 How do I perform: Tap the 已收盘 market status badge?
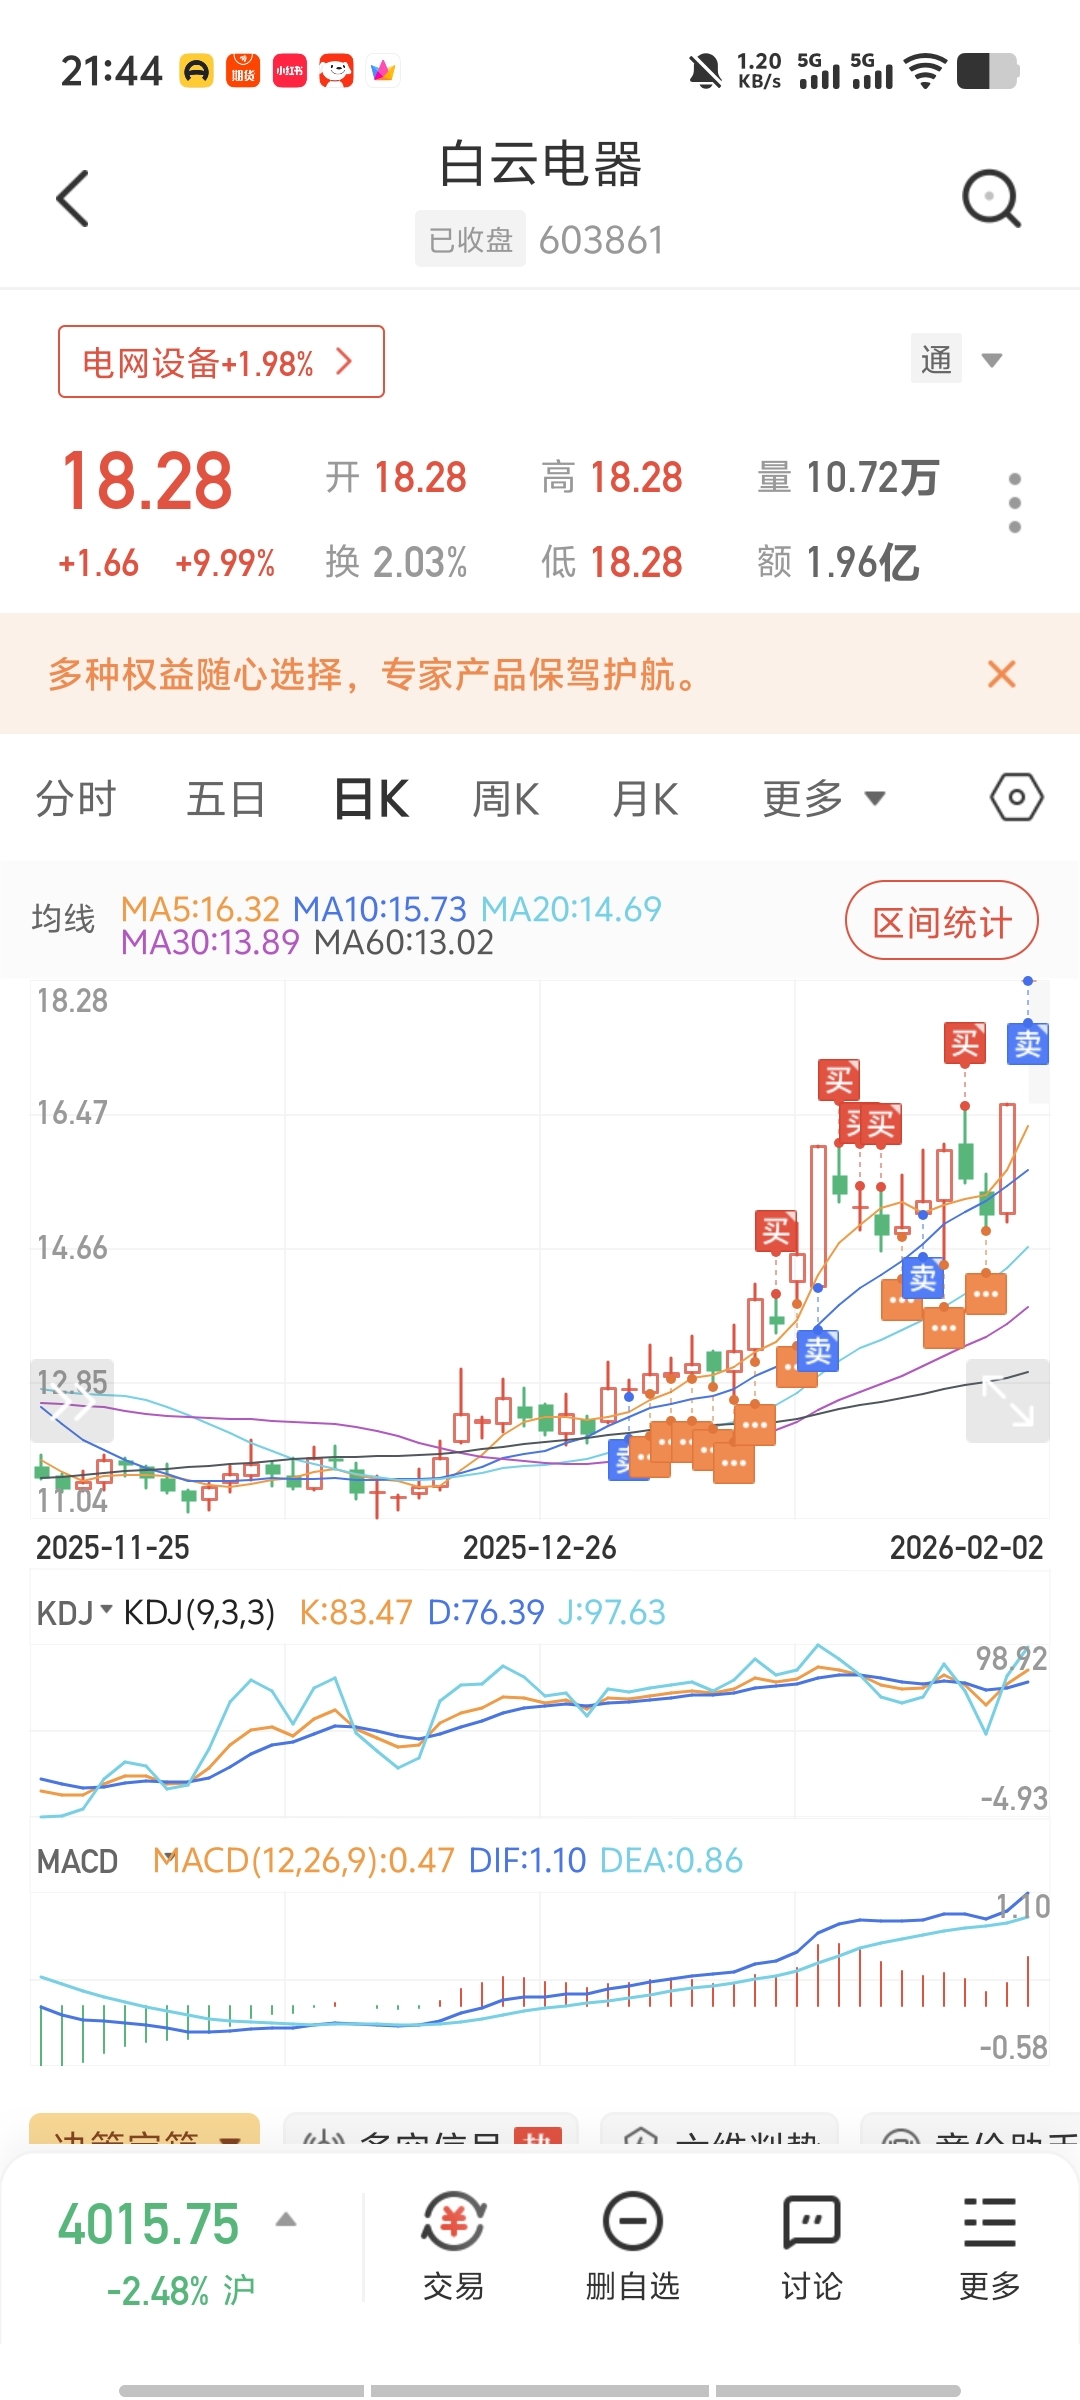point(470,240)
